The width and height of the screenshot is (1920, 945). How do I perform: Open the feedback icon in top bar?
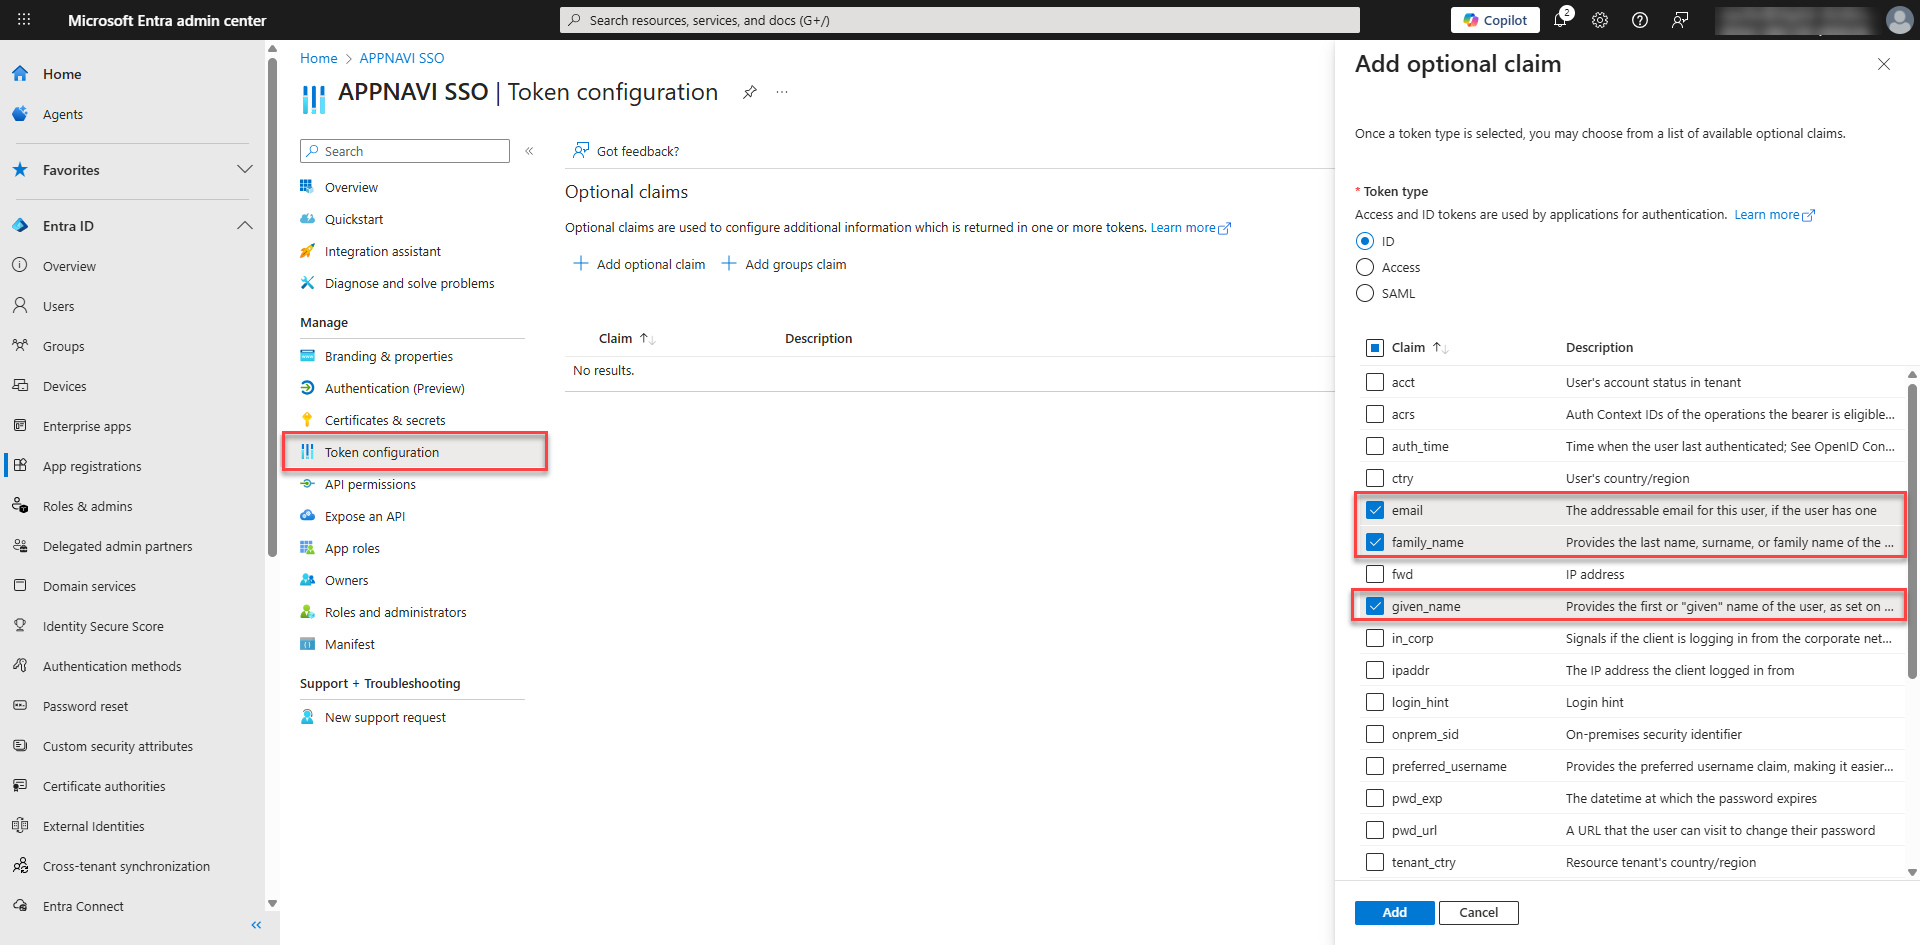click(1680, 20)
